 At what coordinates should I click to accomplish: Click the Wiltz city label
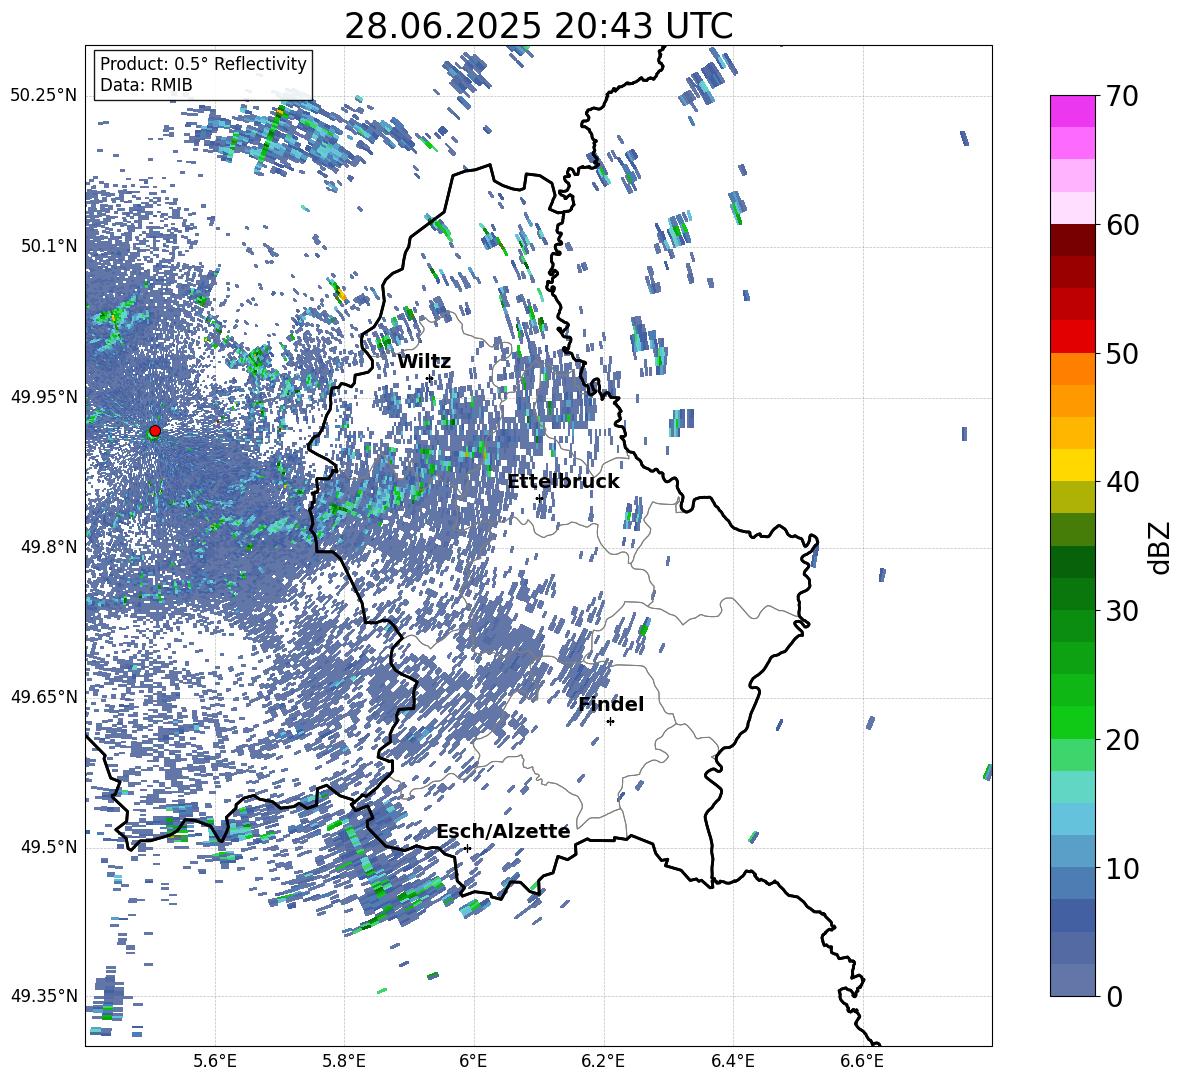[x=424, y=362]
